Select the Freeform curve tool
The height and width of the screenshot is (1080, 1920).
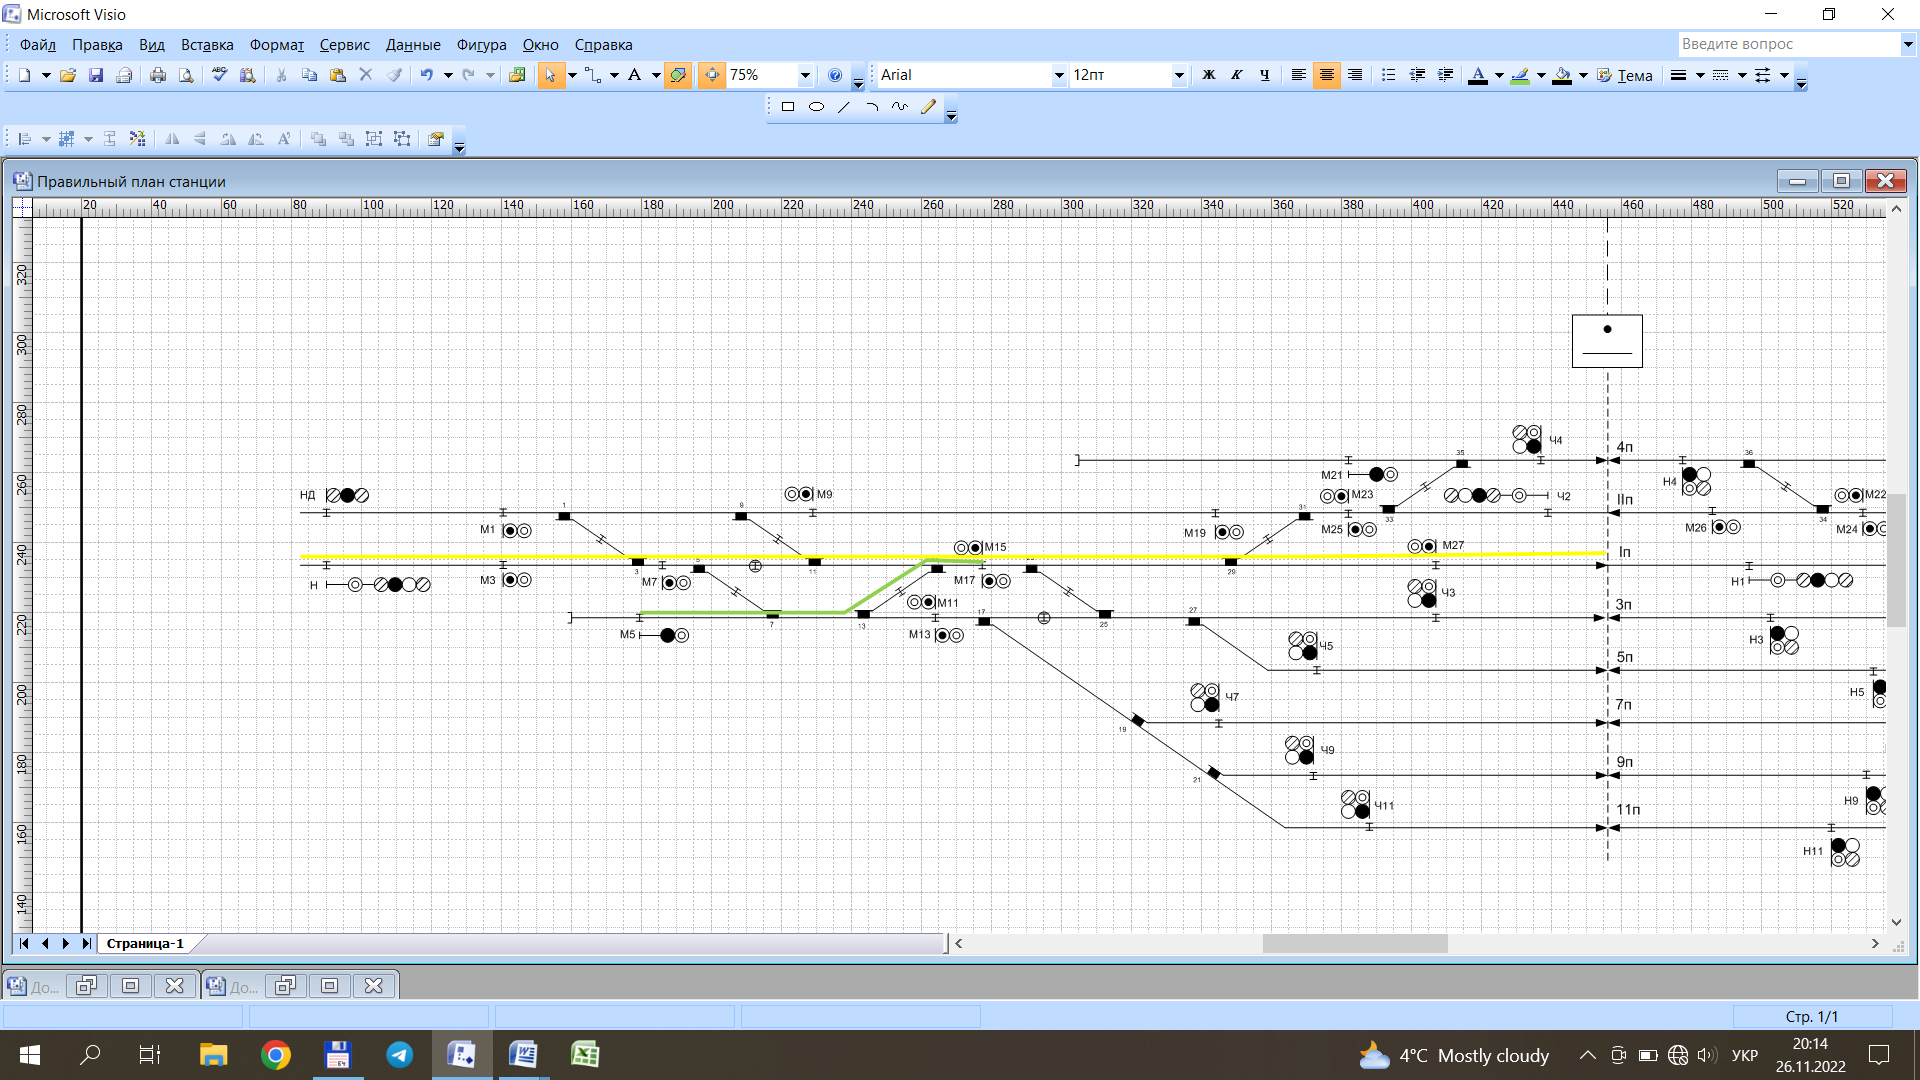[900, 107]
